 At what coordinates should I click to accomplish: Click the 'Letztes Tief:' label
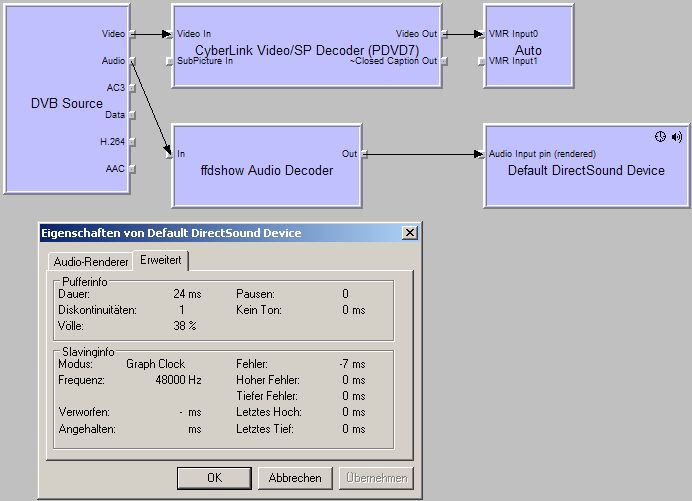tap(264, 429)
